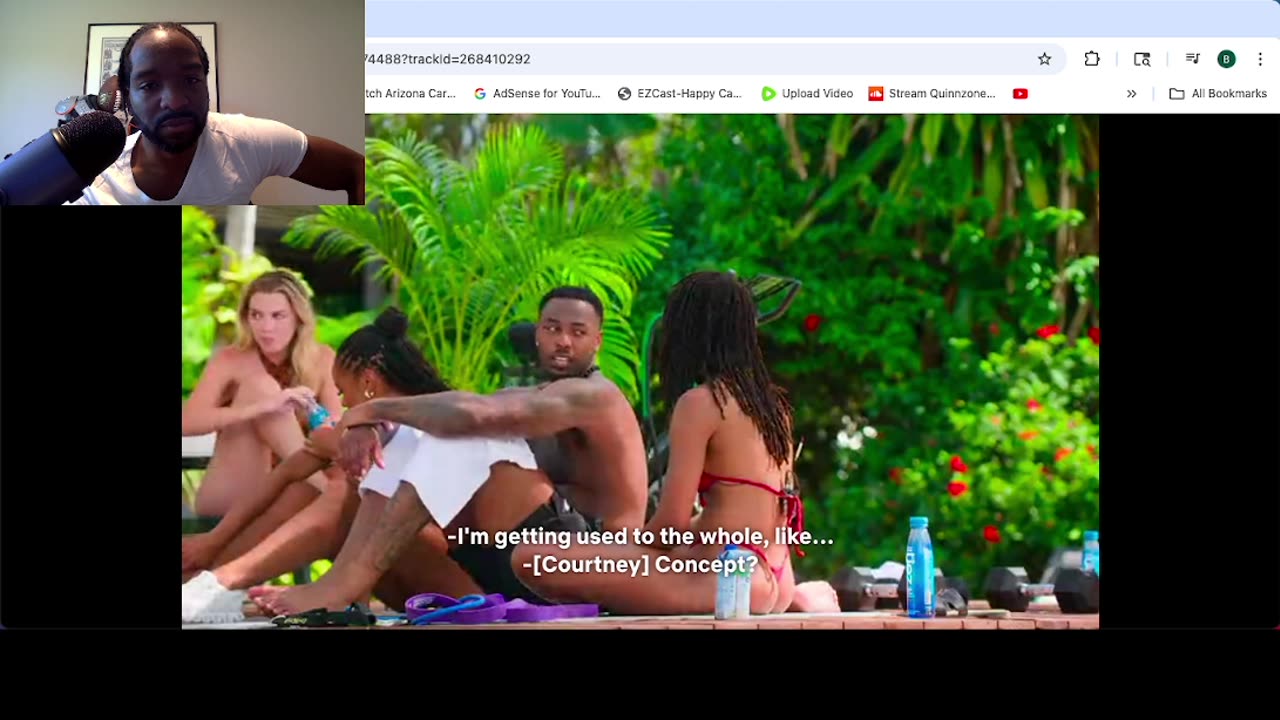The image size is (1280, 720).
Task: Open the Upload Video bookmark
Action: 807,93
